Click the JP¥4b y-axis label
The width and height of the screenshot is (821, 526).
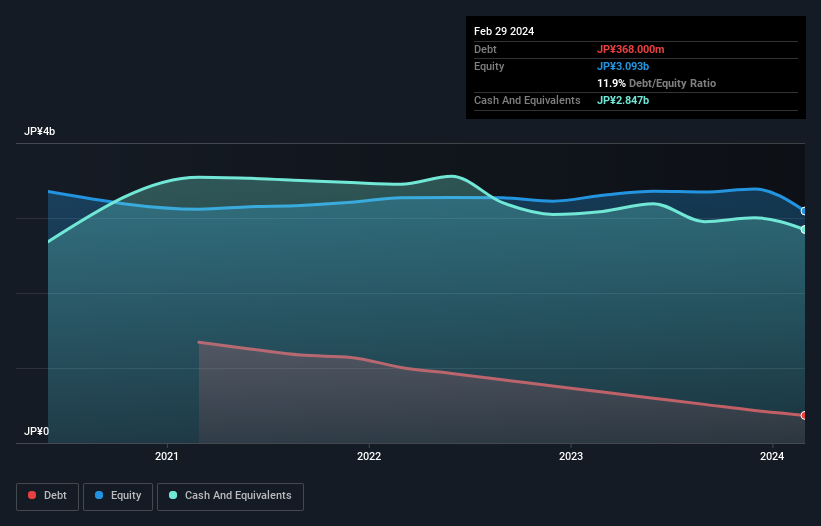39,131
